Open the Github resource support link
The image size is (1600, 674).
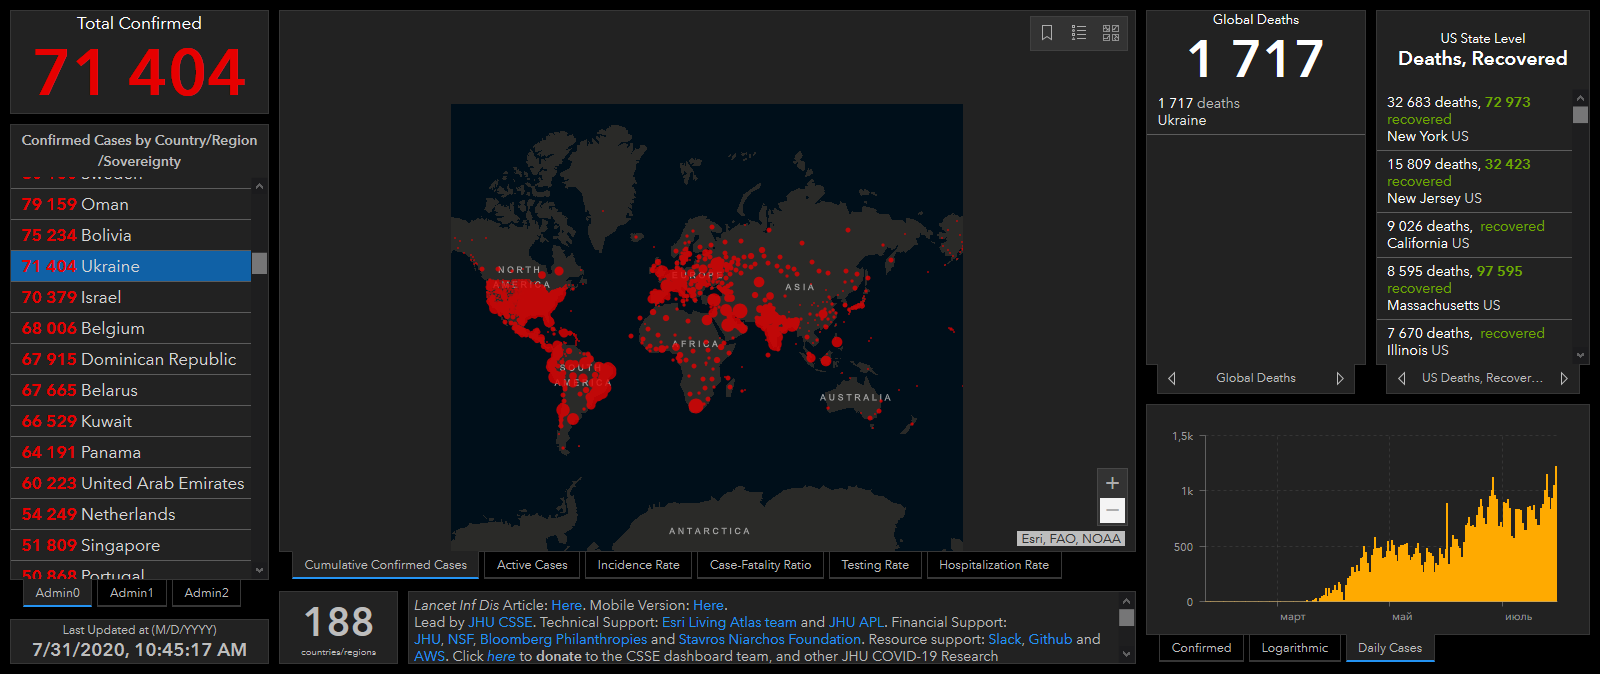tap(1050, 639)
